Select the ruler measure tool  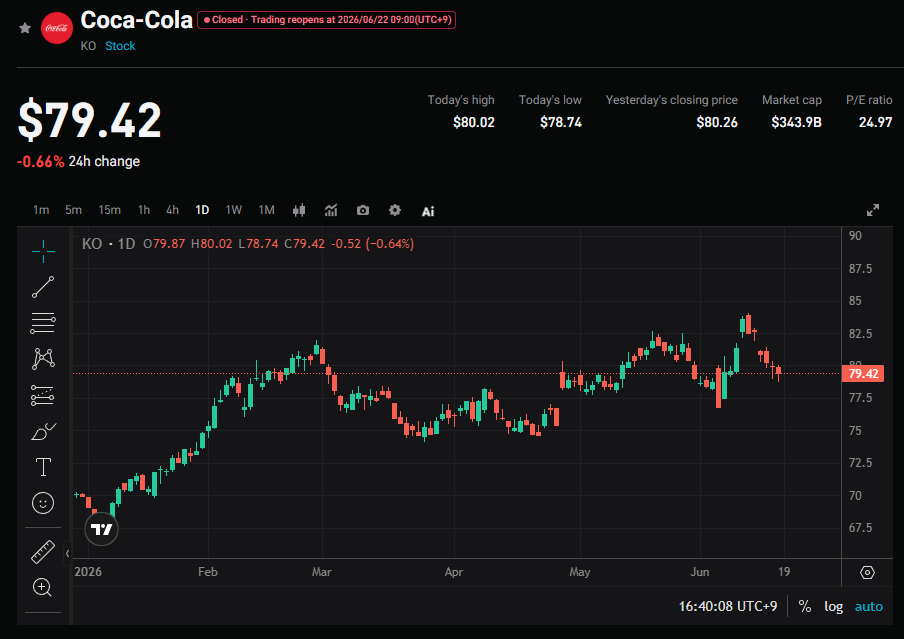(43, 552)
